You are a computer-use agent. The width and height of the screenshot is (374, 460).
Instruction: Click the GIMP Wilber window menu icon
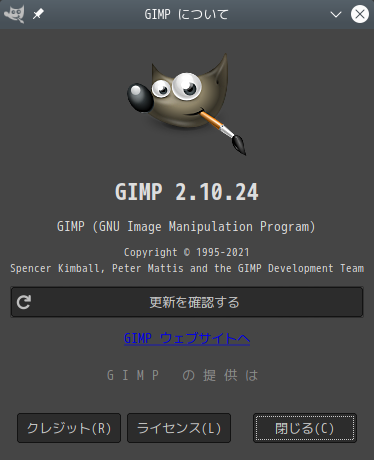click(x=14, y=14)
